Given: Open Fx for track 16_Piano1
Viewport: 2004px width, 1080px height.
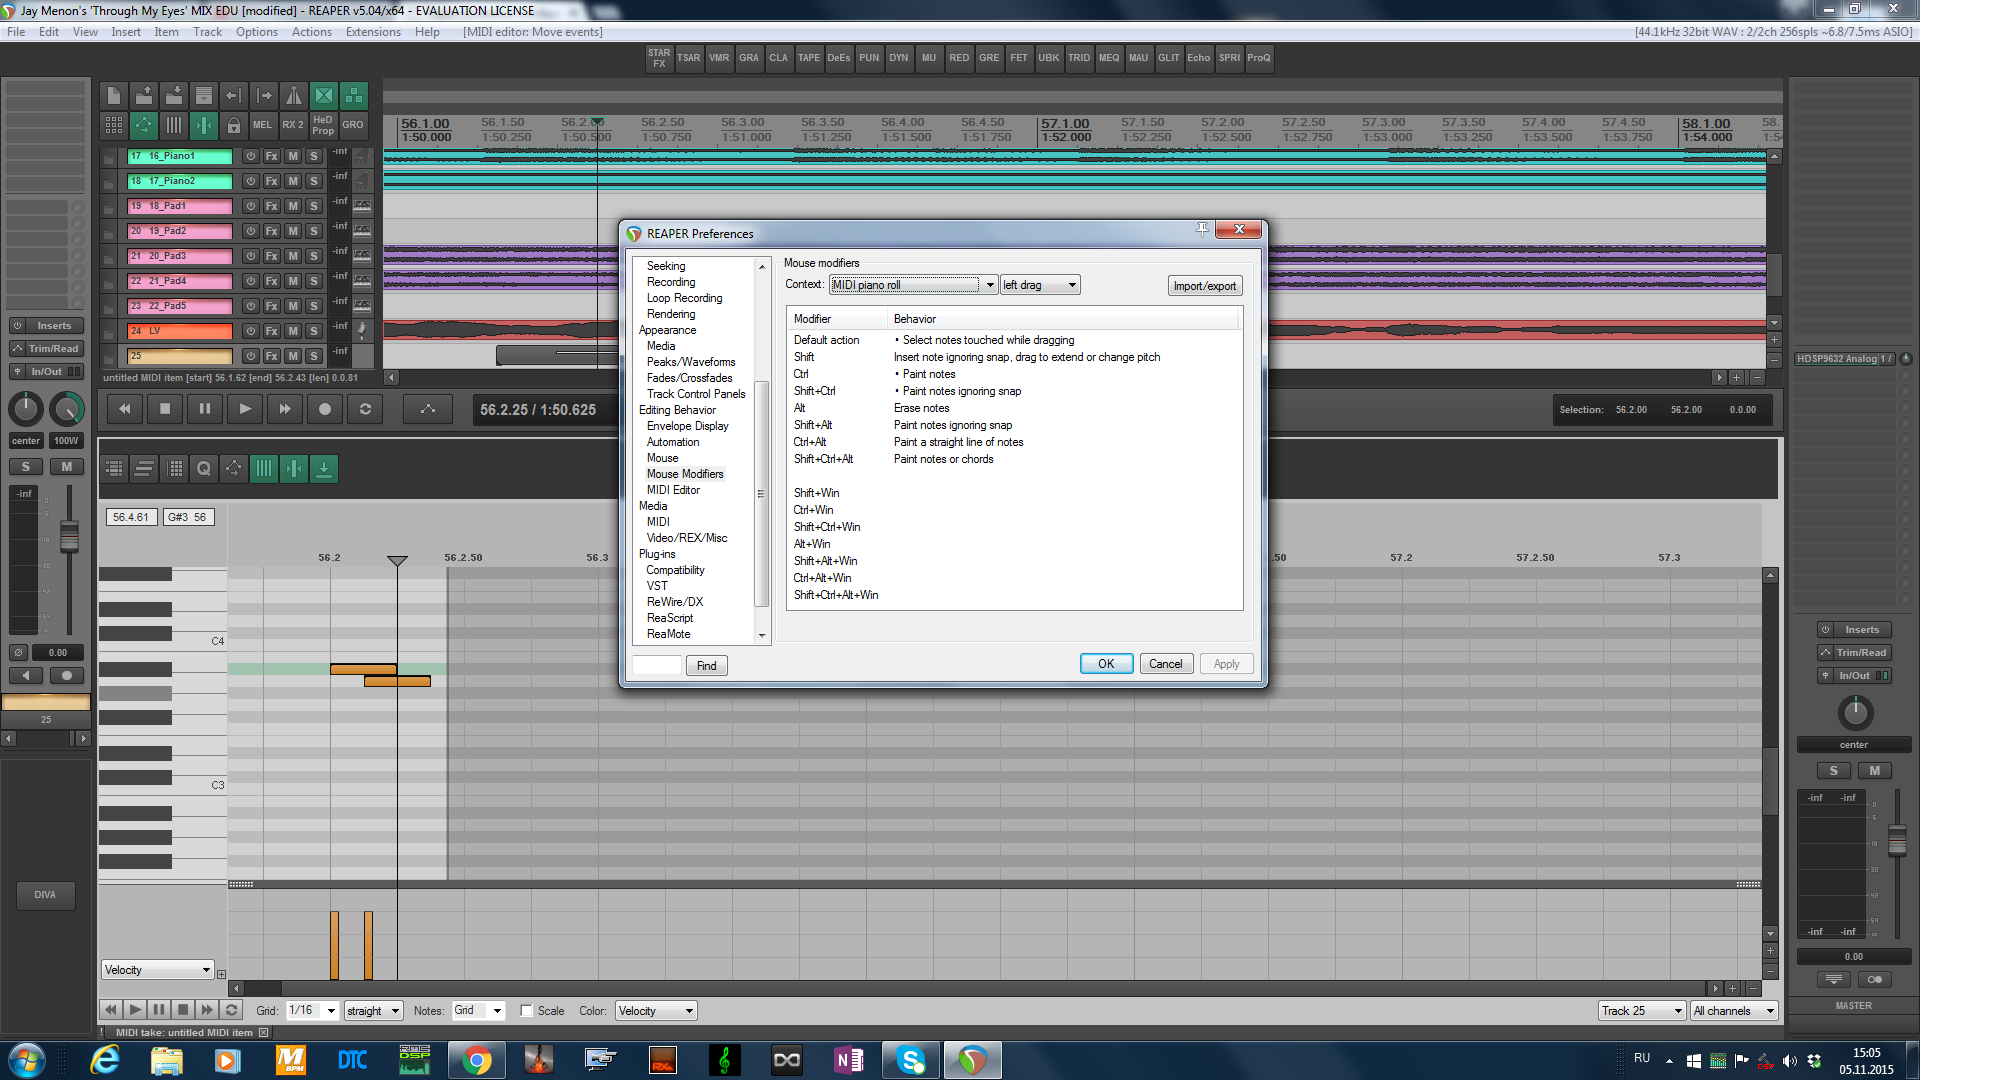Looking at the screenshot, I should [271, 156].
